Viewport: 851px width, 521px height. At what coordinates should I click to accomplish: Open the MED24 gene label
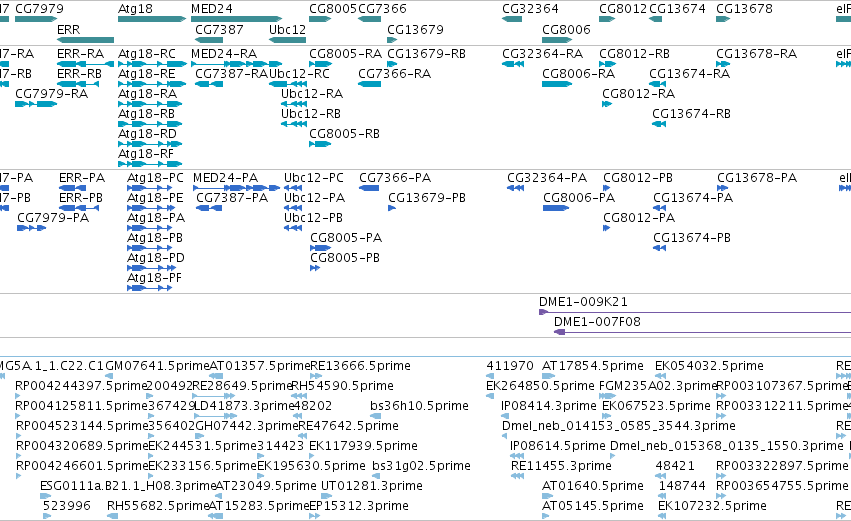(x=212, y=9)
